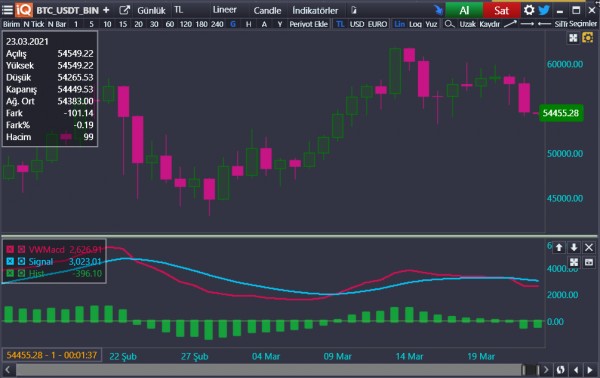Click the red Sat sell button
The image size is (600, 378).
(501, 10)
